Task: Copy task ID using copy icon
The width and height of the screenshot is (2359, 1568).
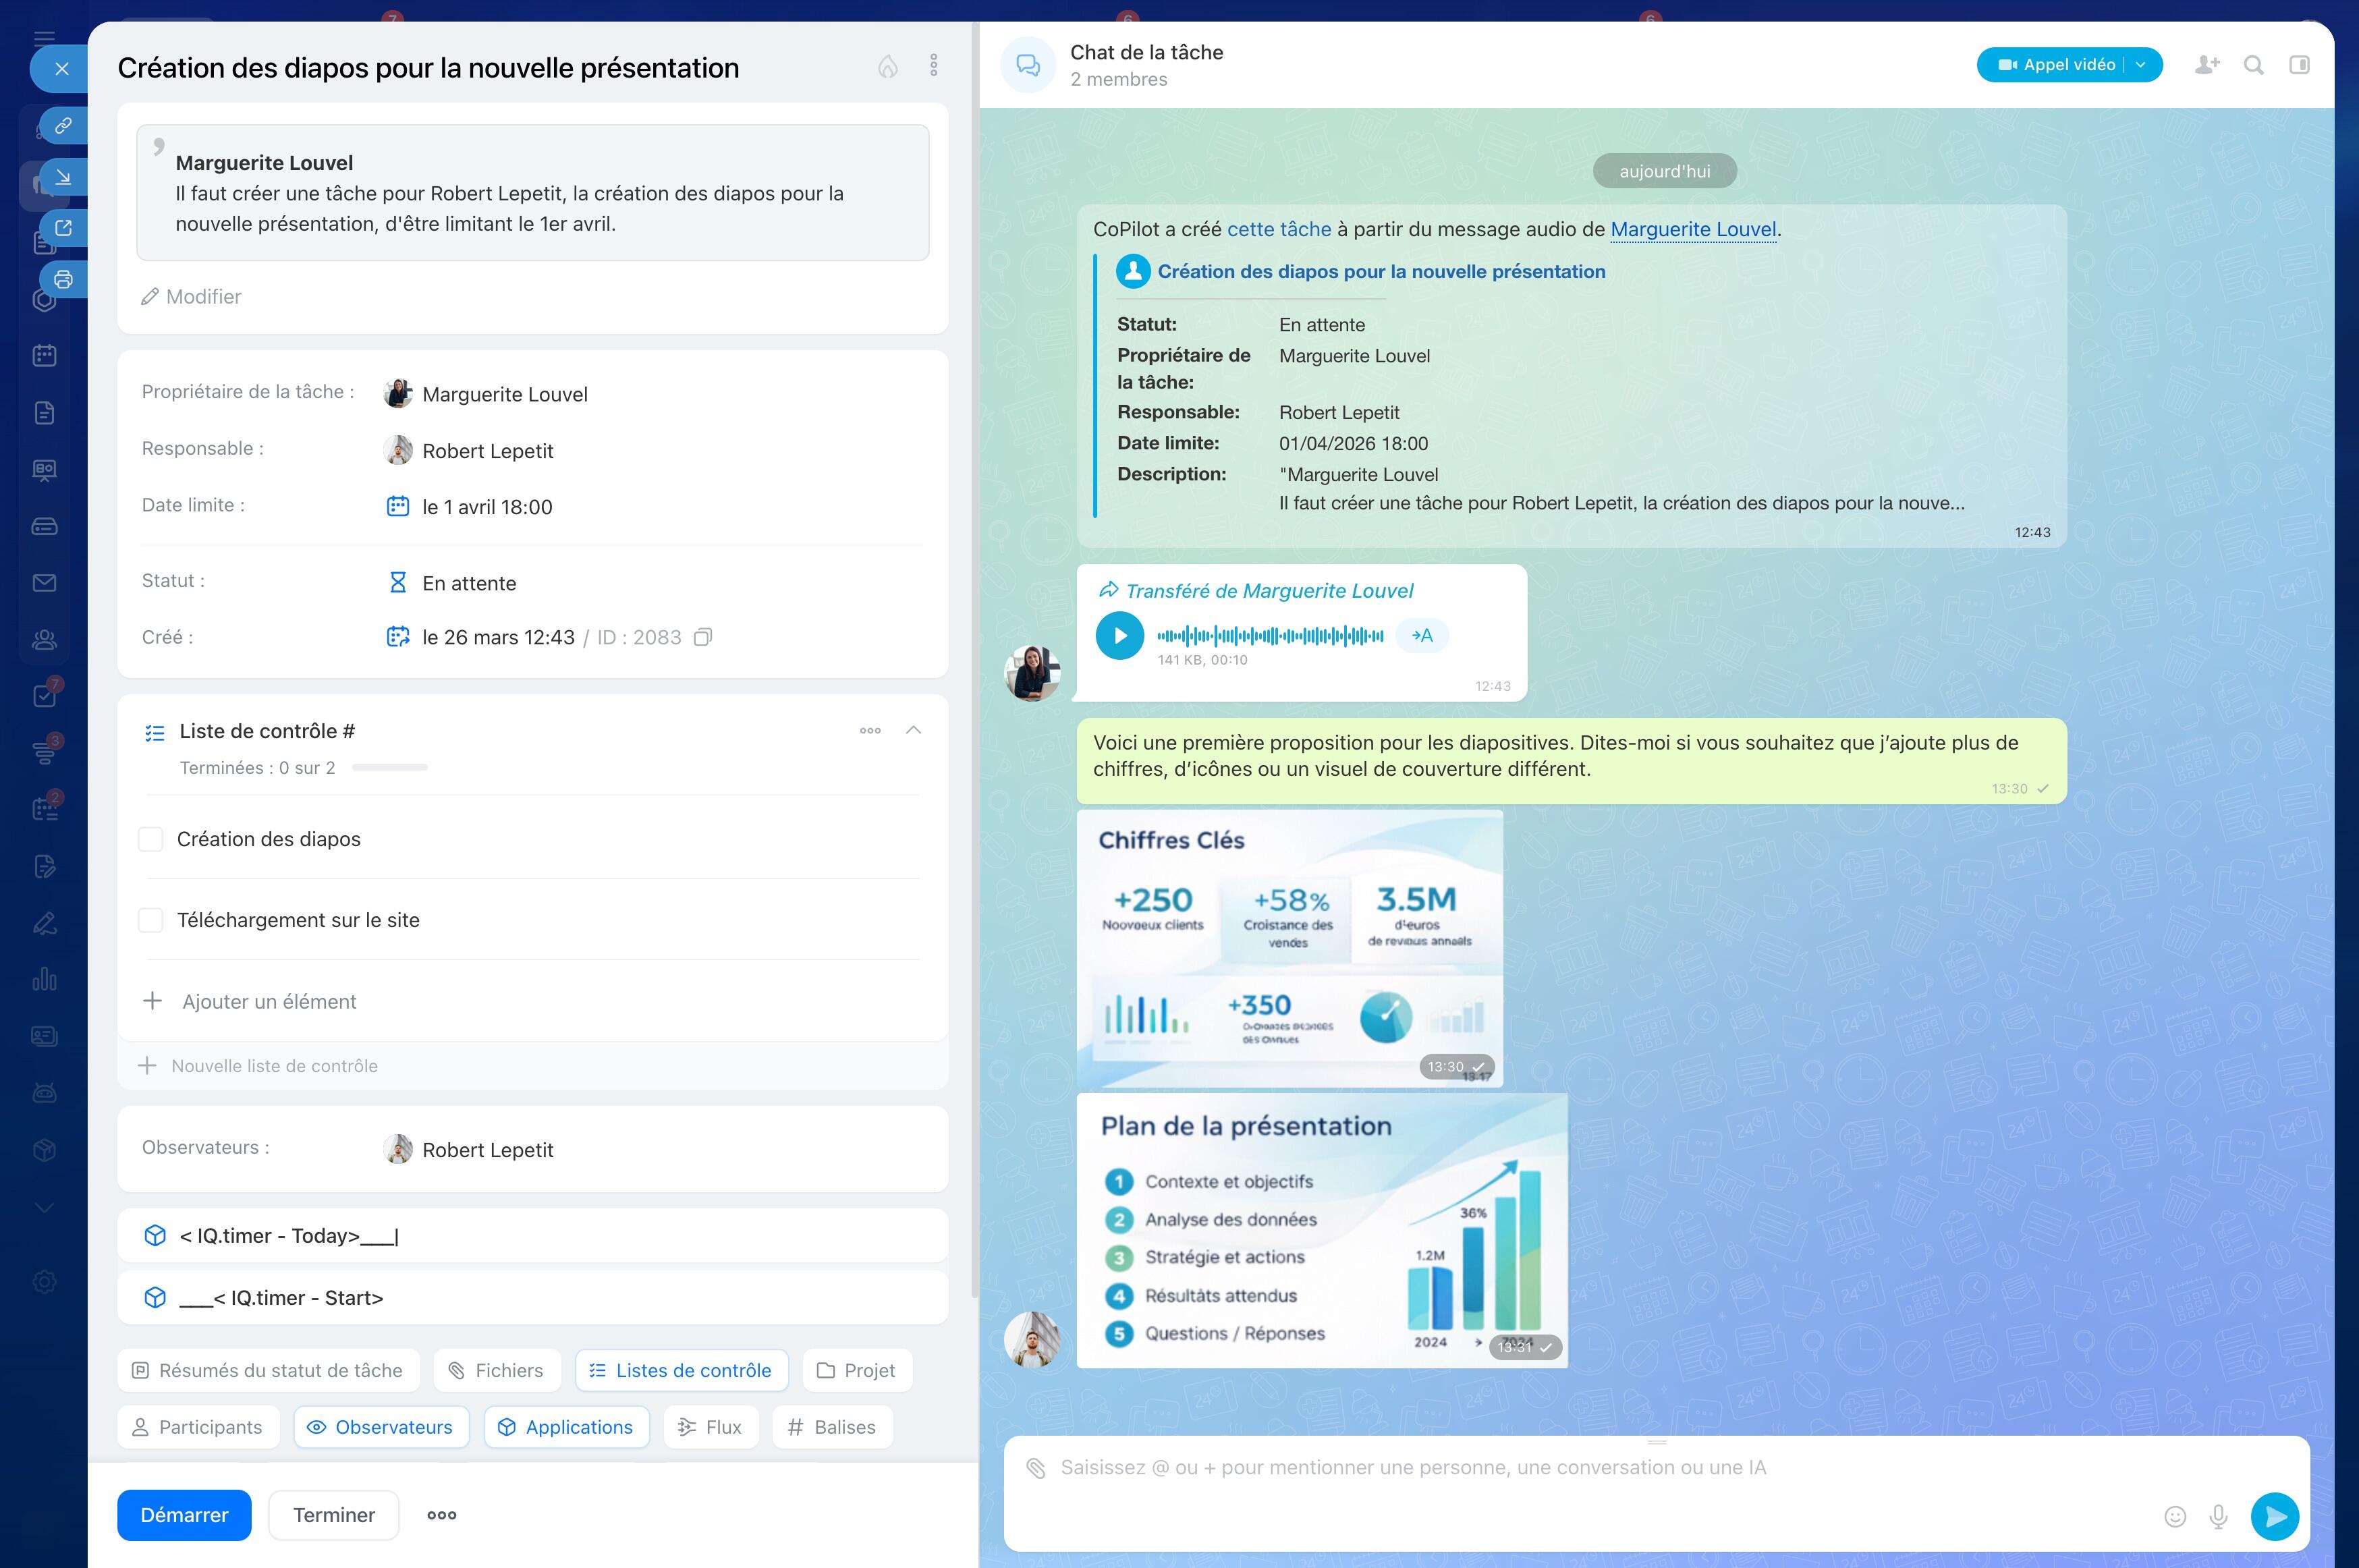Action: 703,637
